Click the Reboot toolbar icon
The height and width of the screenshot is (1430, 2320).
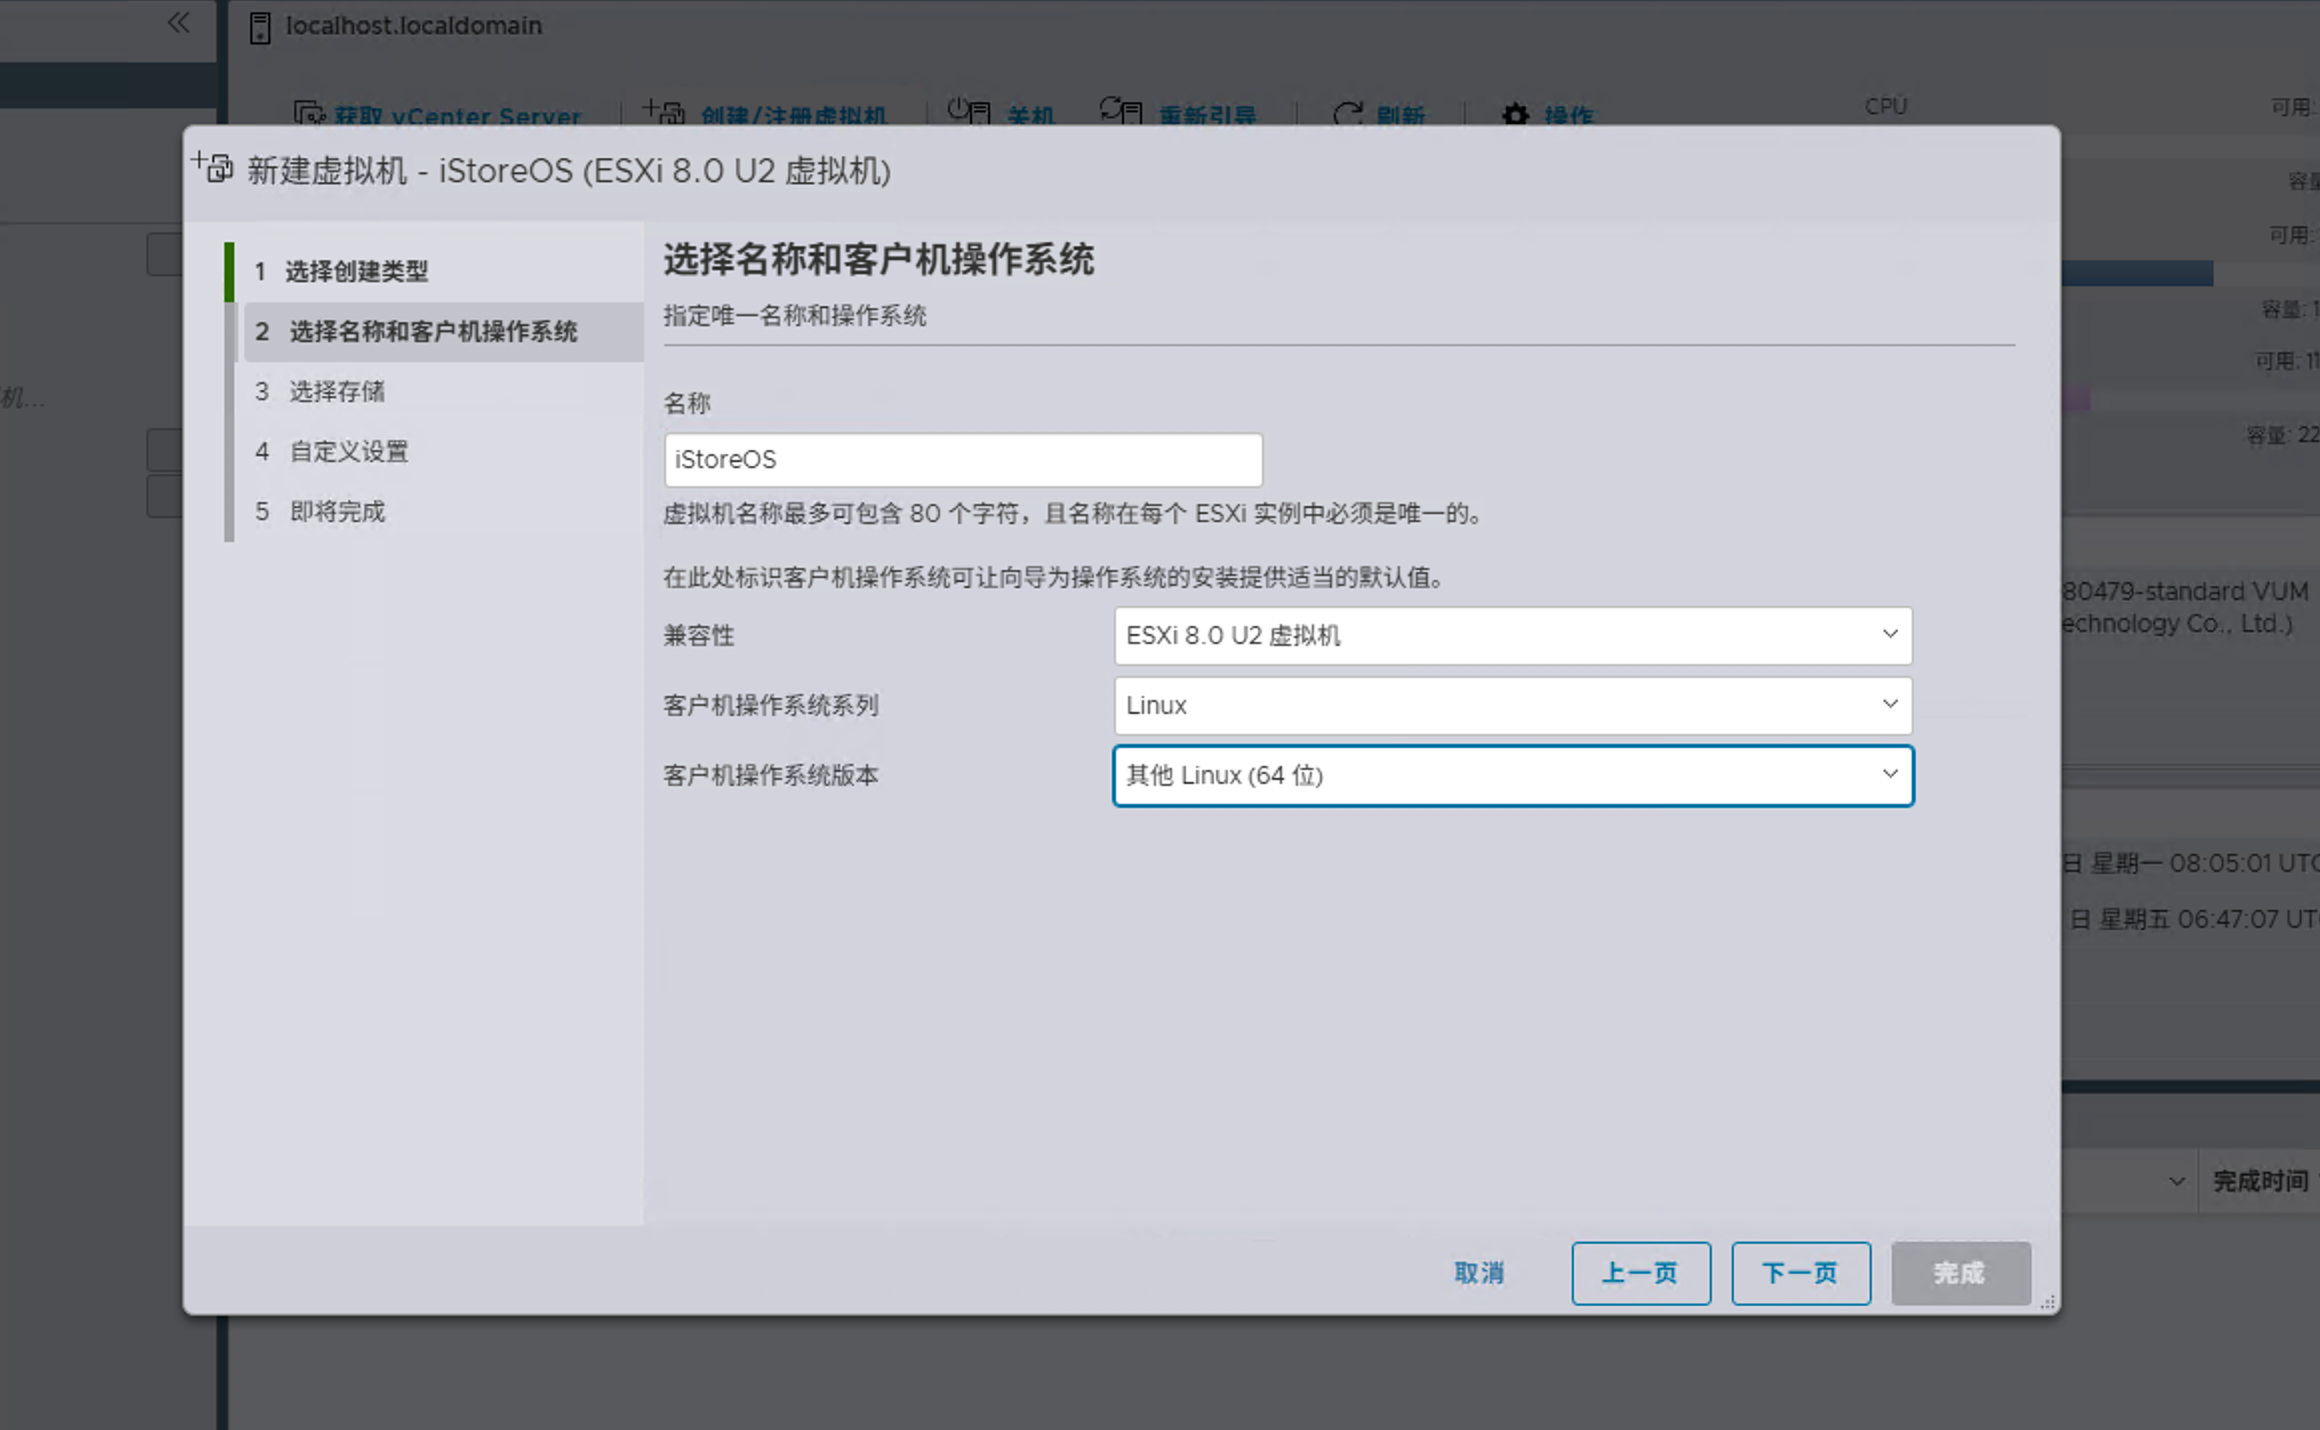1120,111
